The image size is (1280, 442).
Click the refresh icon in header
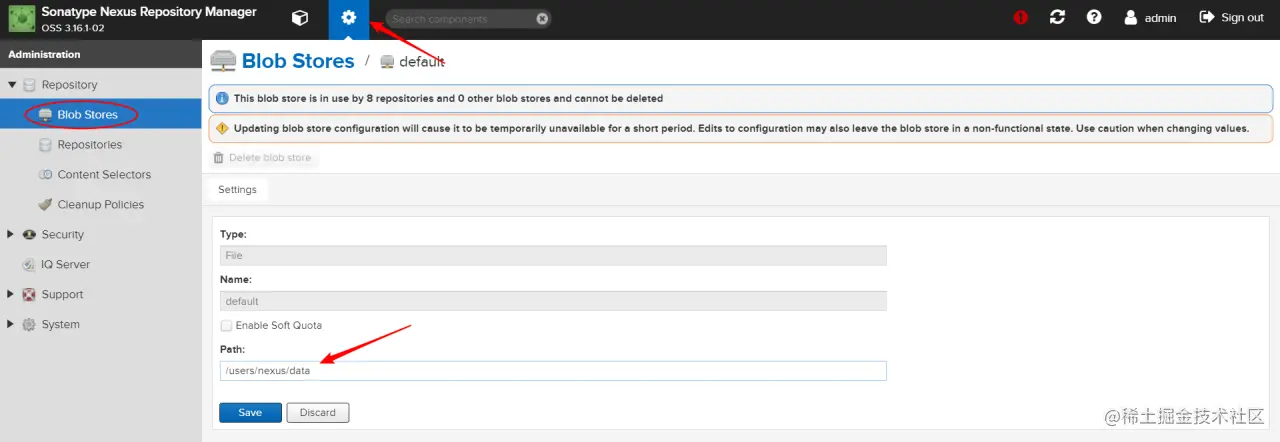[x=1057, y=18]
